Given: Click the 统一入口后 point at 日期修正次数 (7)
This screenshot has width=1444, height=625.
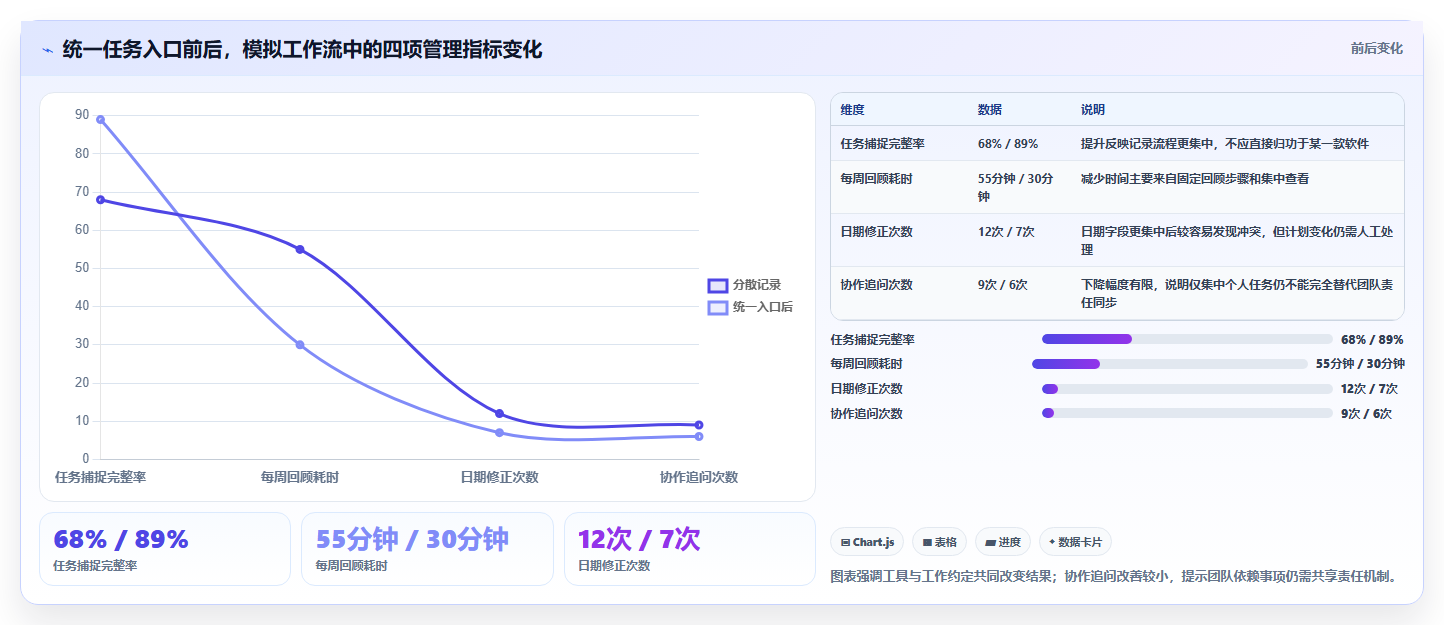Looking at the screenshot, I should click(499, 433).
